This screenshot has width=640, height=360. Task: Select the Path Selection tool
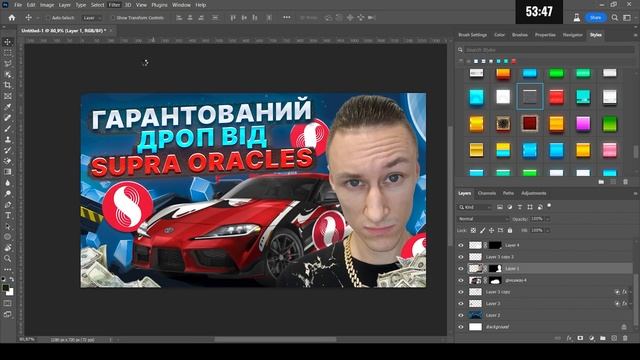pyautogui.click(x=8, y=226)
